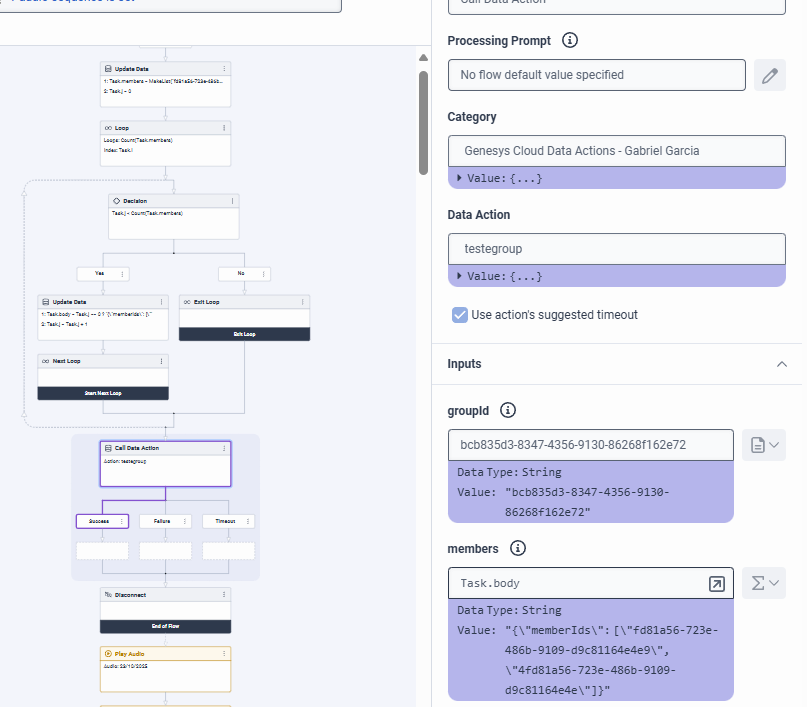Open the Call Data Action node's three-dot menu
This screenshot has height=707, width=807.
click(224, 449)
